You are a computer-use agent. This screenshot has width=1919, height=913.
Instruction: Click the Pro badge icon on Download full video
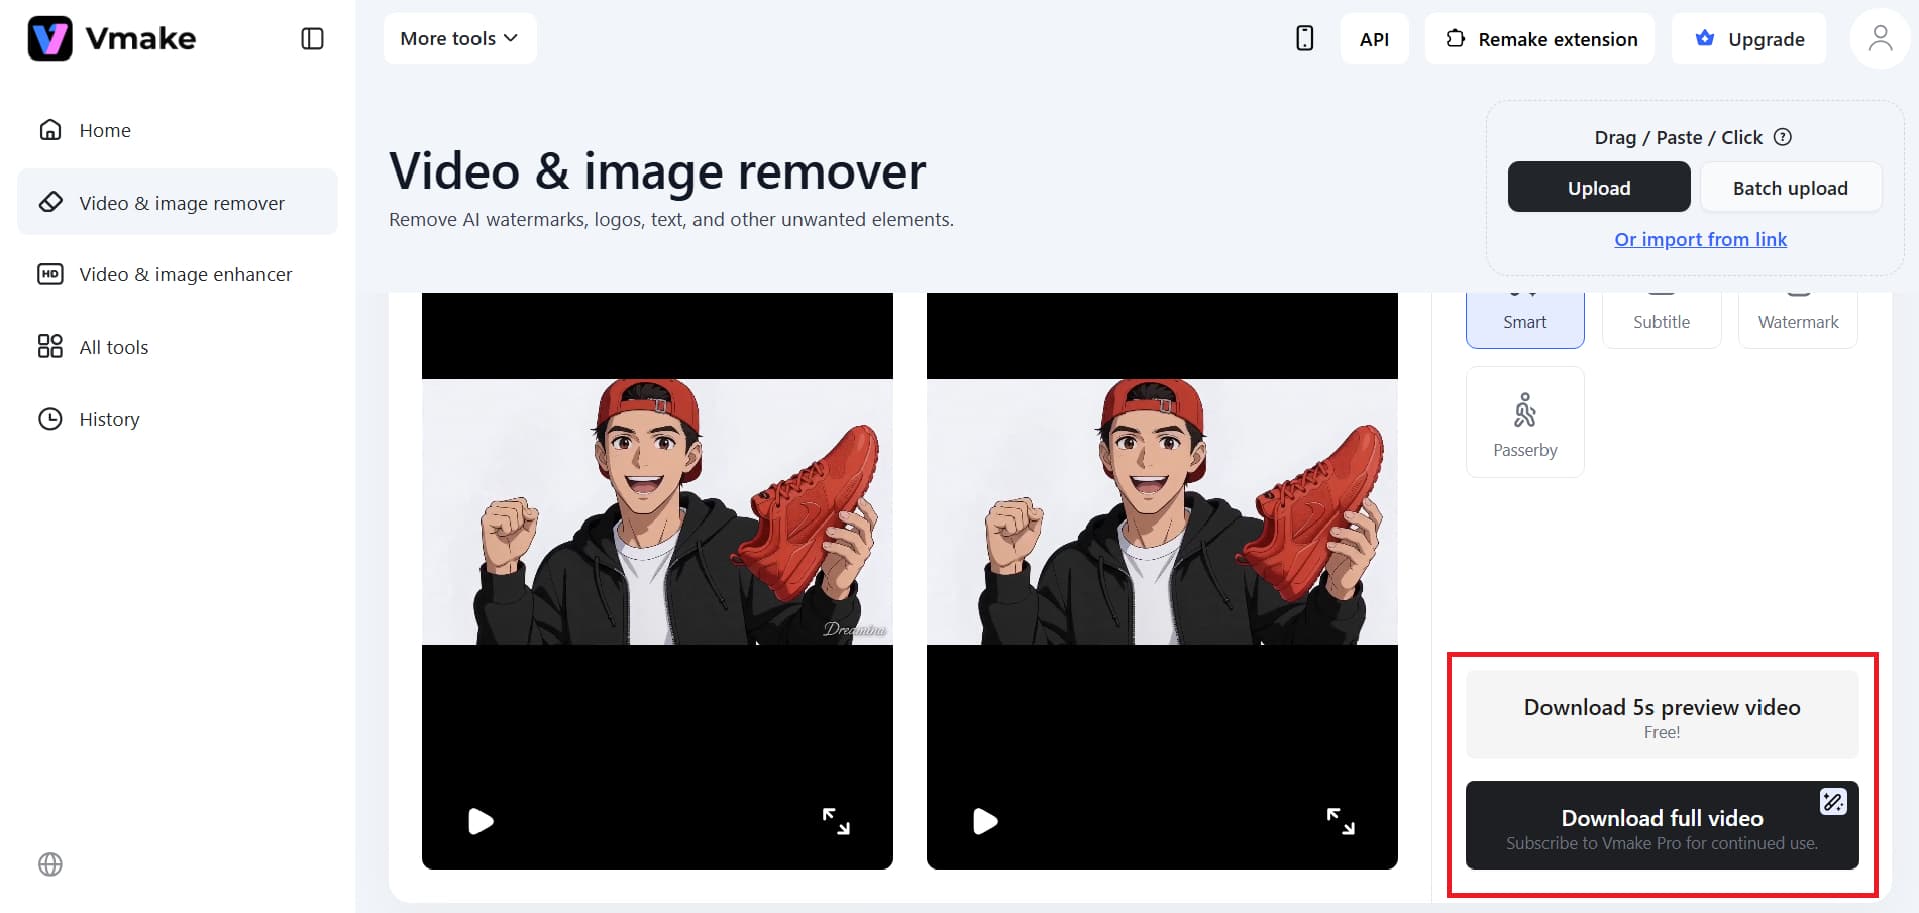point(1833,801)
